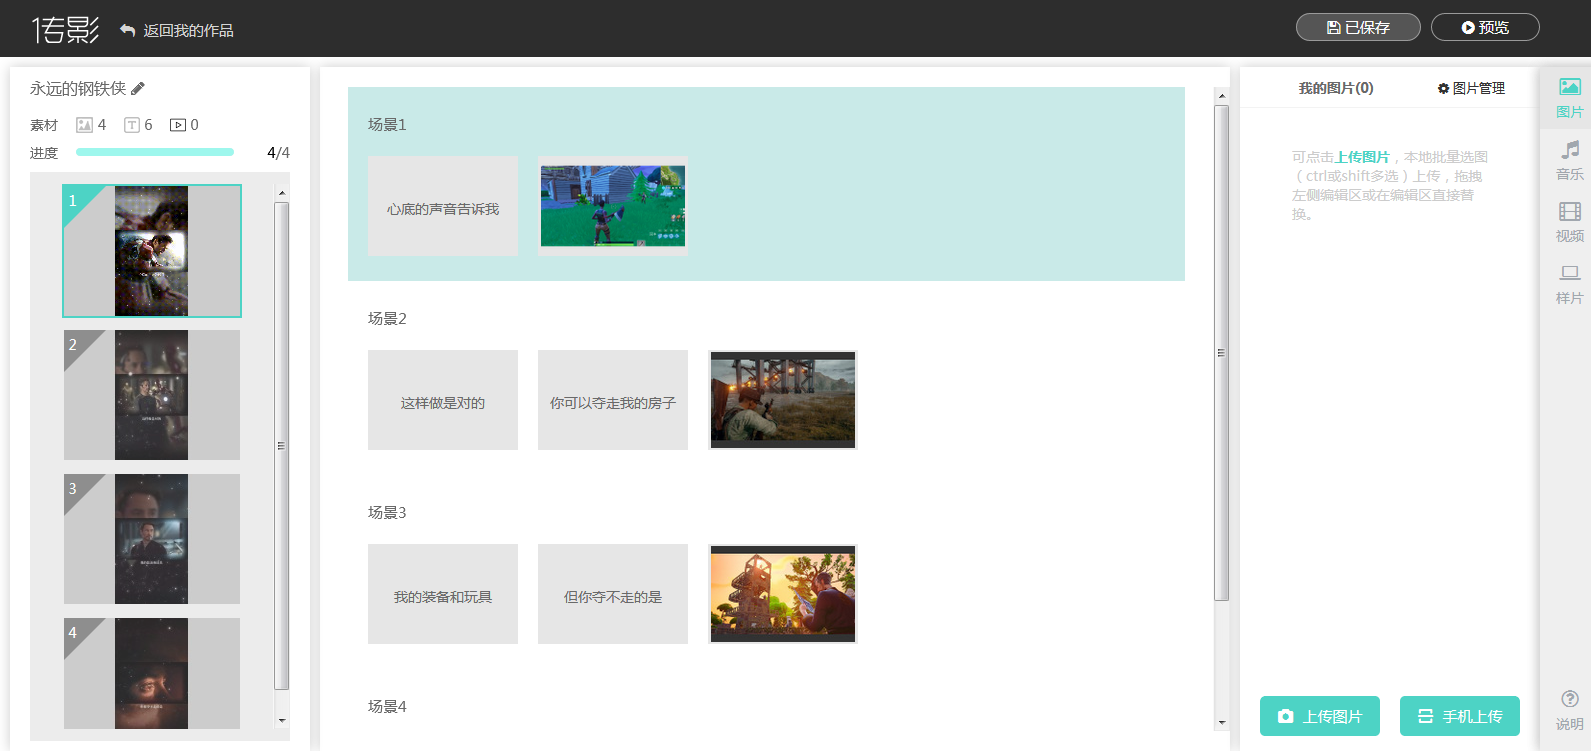Select the soldier image in 场景2
This screenshot has height=751, width=1591.
coord(783,400)
